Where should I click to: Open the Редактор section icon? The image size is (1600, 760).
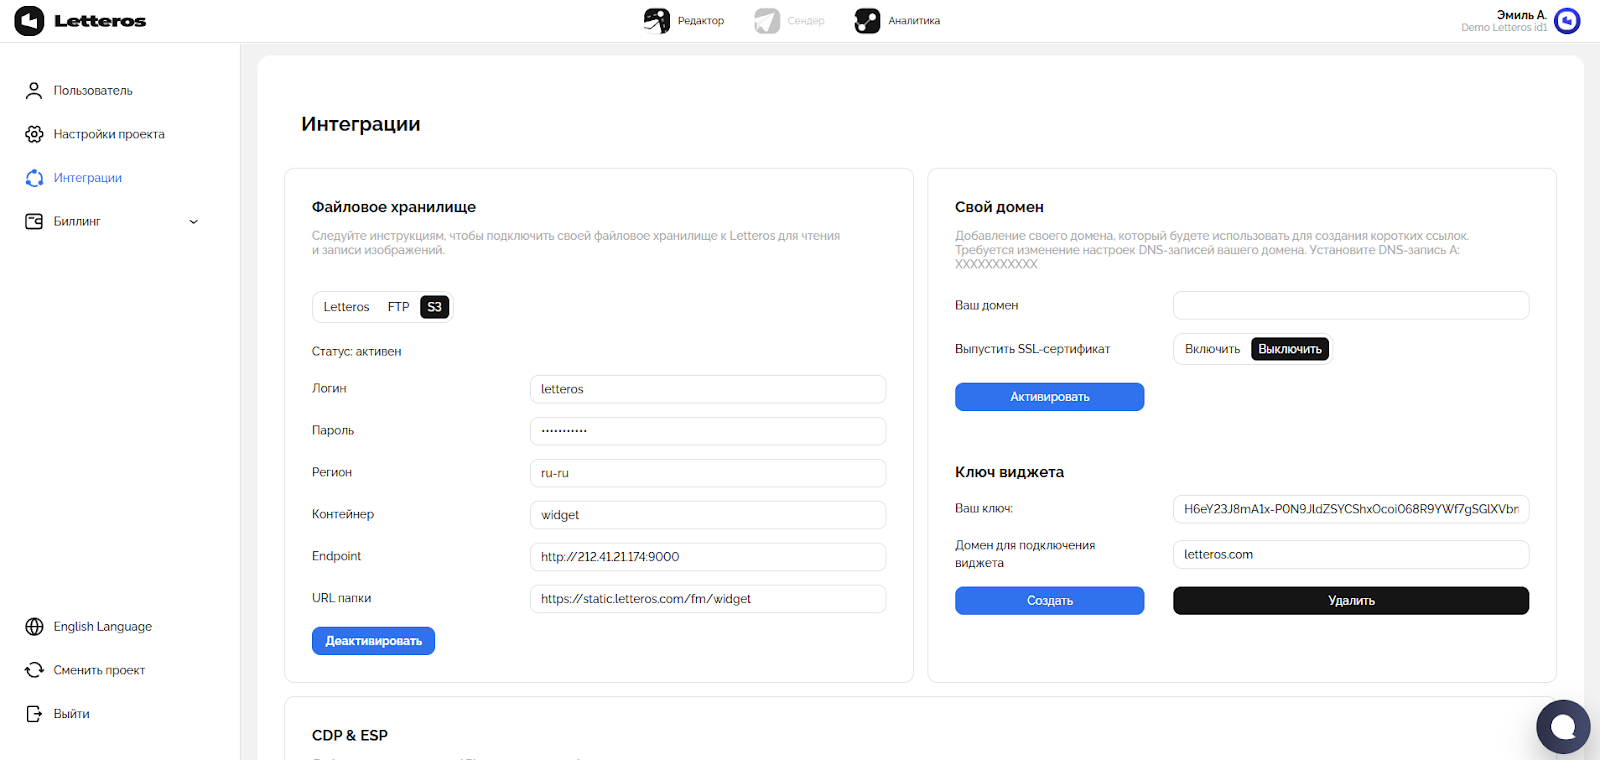[656, 21]
